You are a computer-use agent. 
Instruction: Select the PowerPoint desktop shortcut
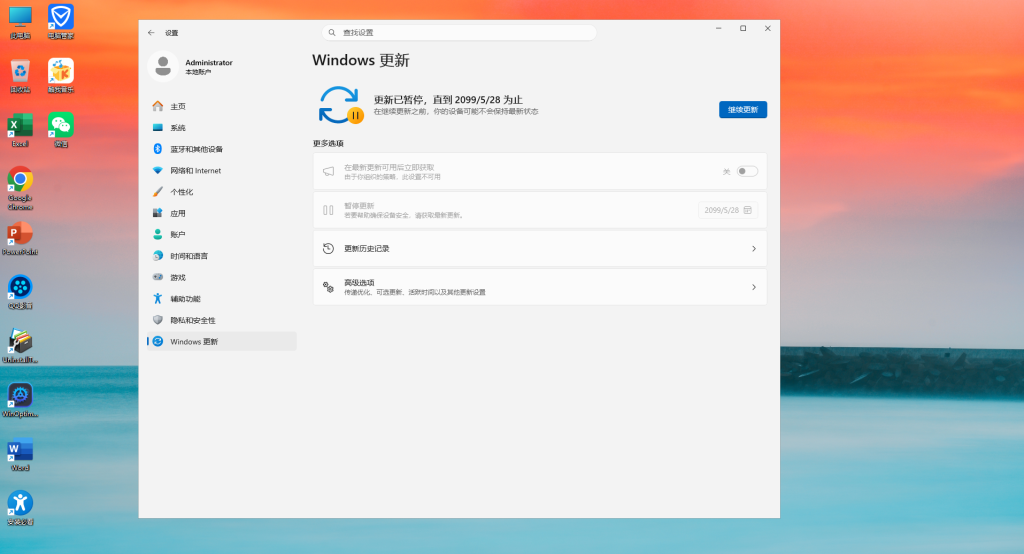click(20, 238)
